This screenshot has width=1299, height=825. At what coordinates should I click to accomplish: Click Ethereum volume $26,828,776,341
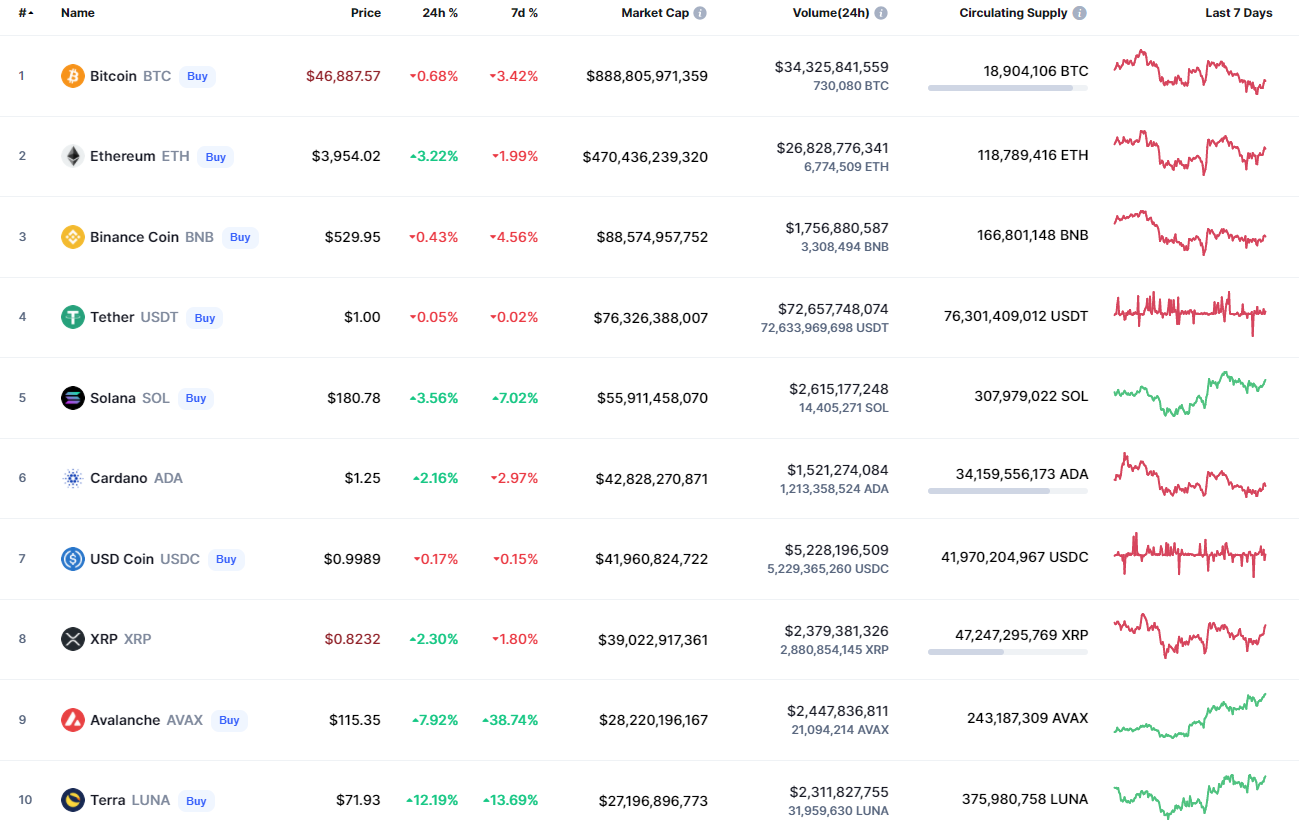pyautogui.click(x=832, y=148)
